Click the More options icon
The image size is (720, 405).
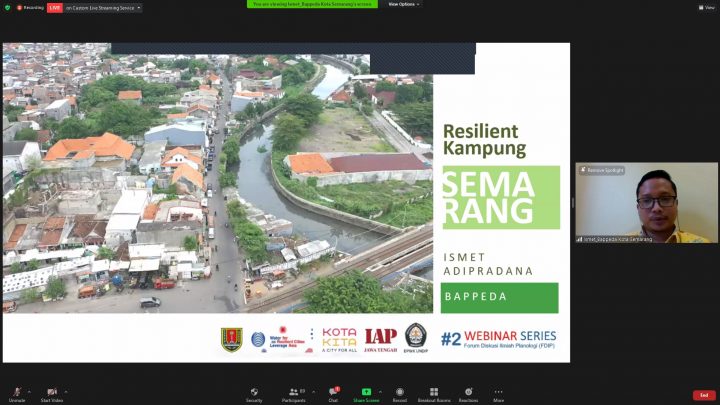click(498, 391)
